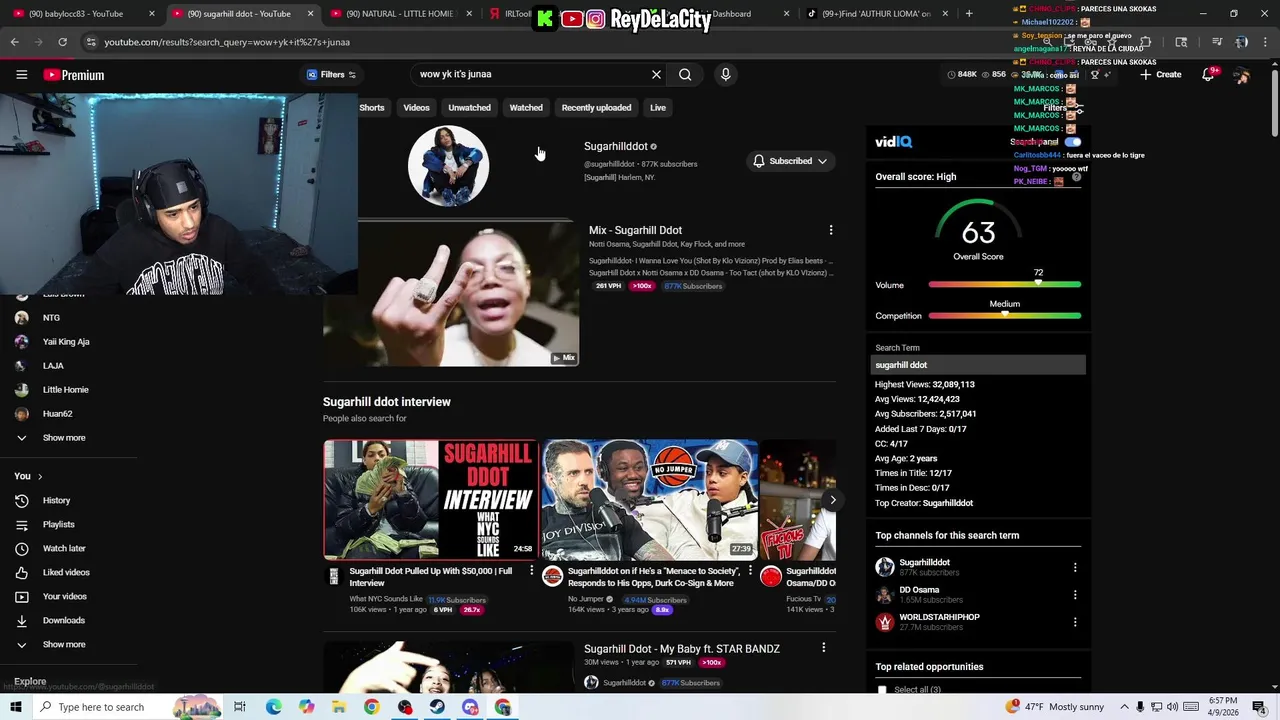The height and width of the screenshot is (720, 1280).
Task: Open File Explorer from the taskbar
Action: (339, 707)
